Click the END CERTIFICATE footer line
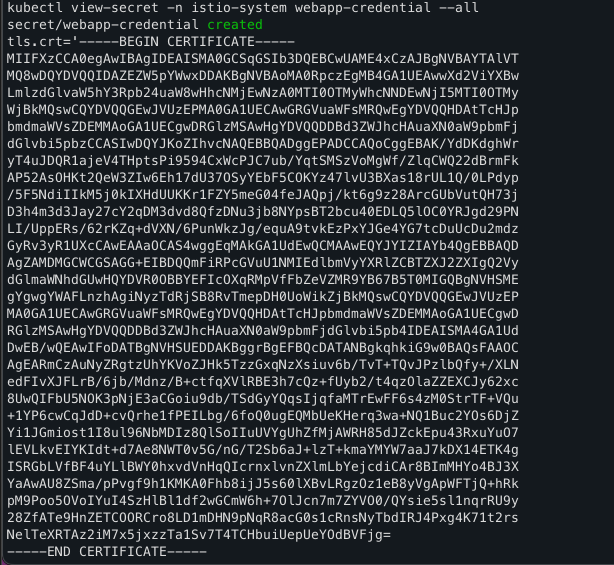Image resolution: width=614 pixels, height=565 pixels. (x=107, y=552)
